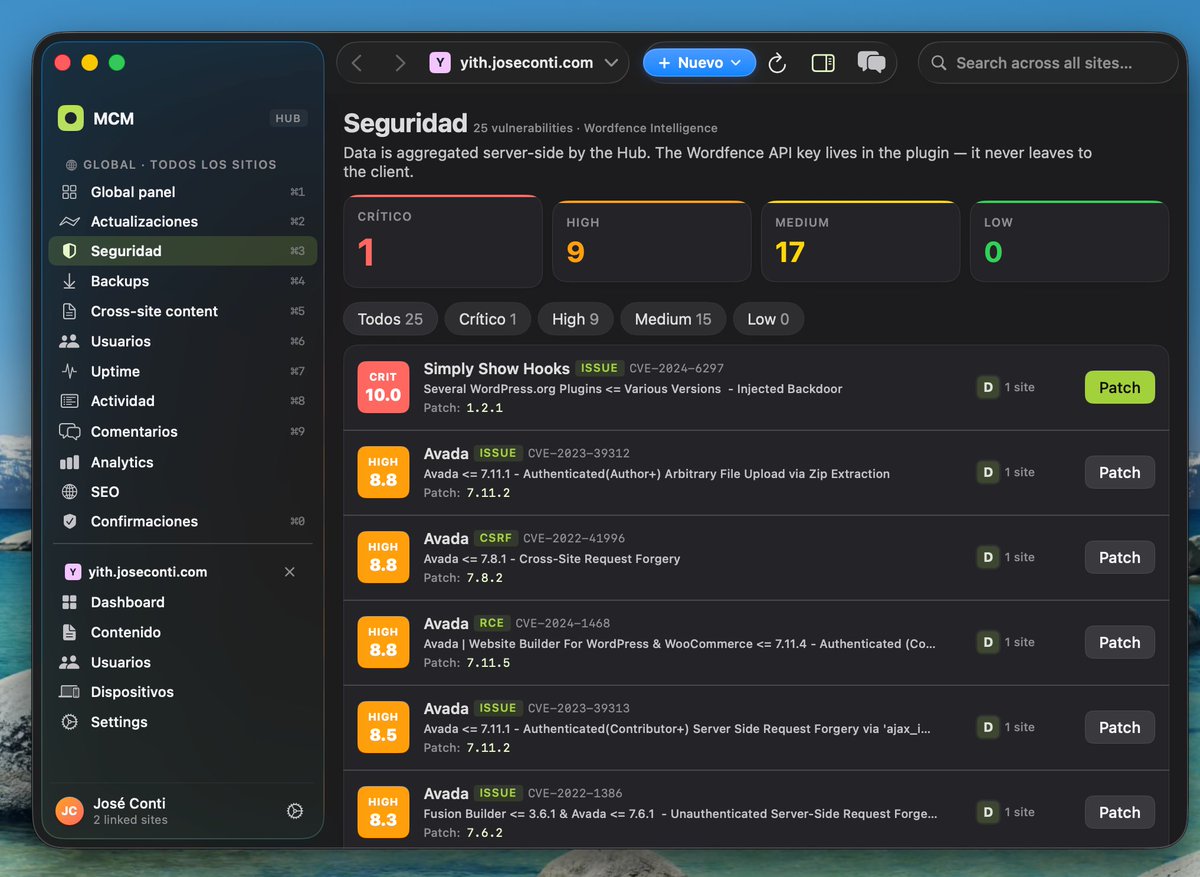This screenshot has width=1200, height=877.
Task: Click the D site badge in Simply Show Hooks row
Action: (x=988, y=387)
